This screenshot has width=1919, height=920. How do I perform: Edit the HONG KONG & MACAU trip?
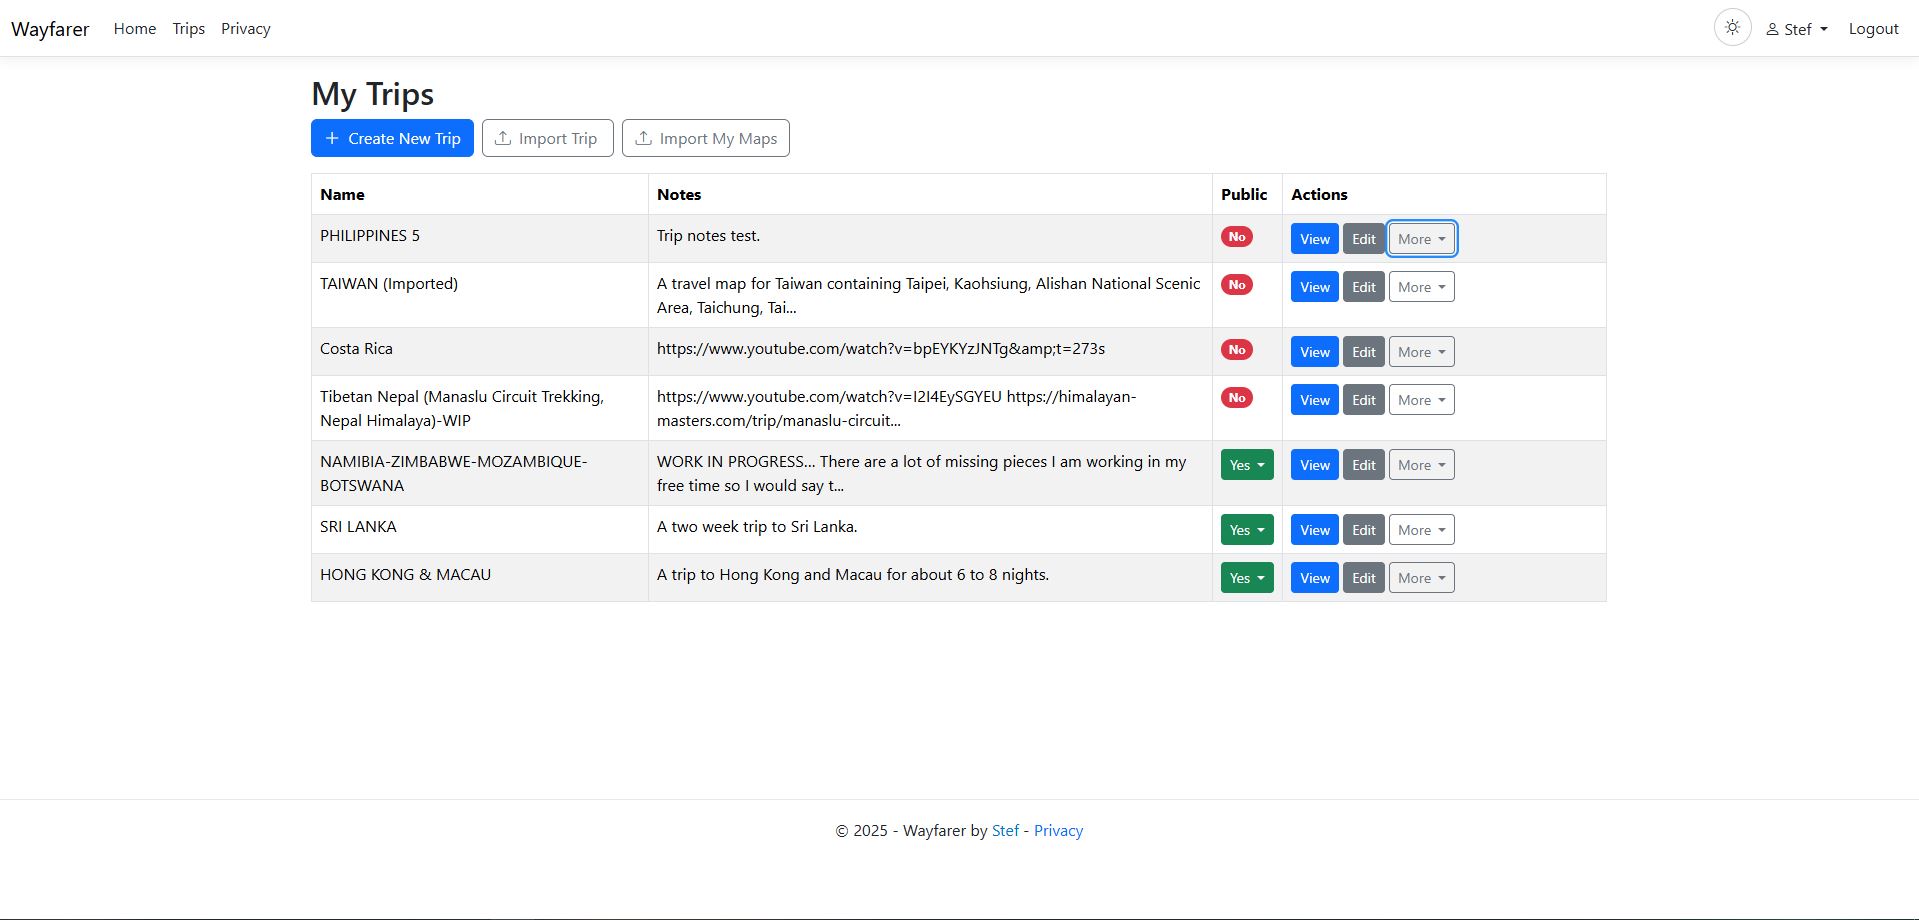(x=1364, y=578)
